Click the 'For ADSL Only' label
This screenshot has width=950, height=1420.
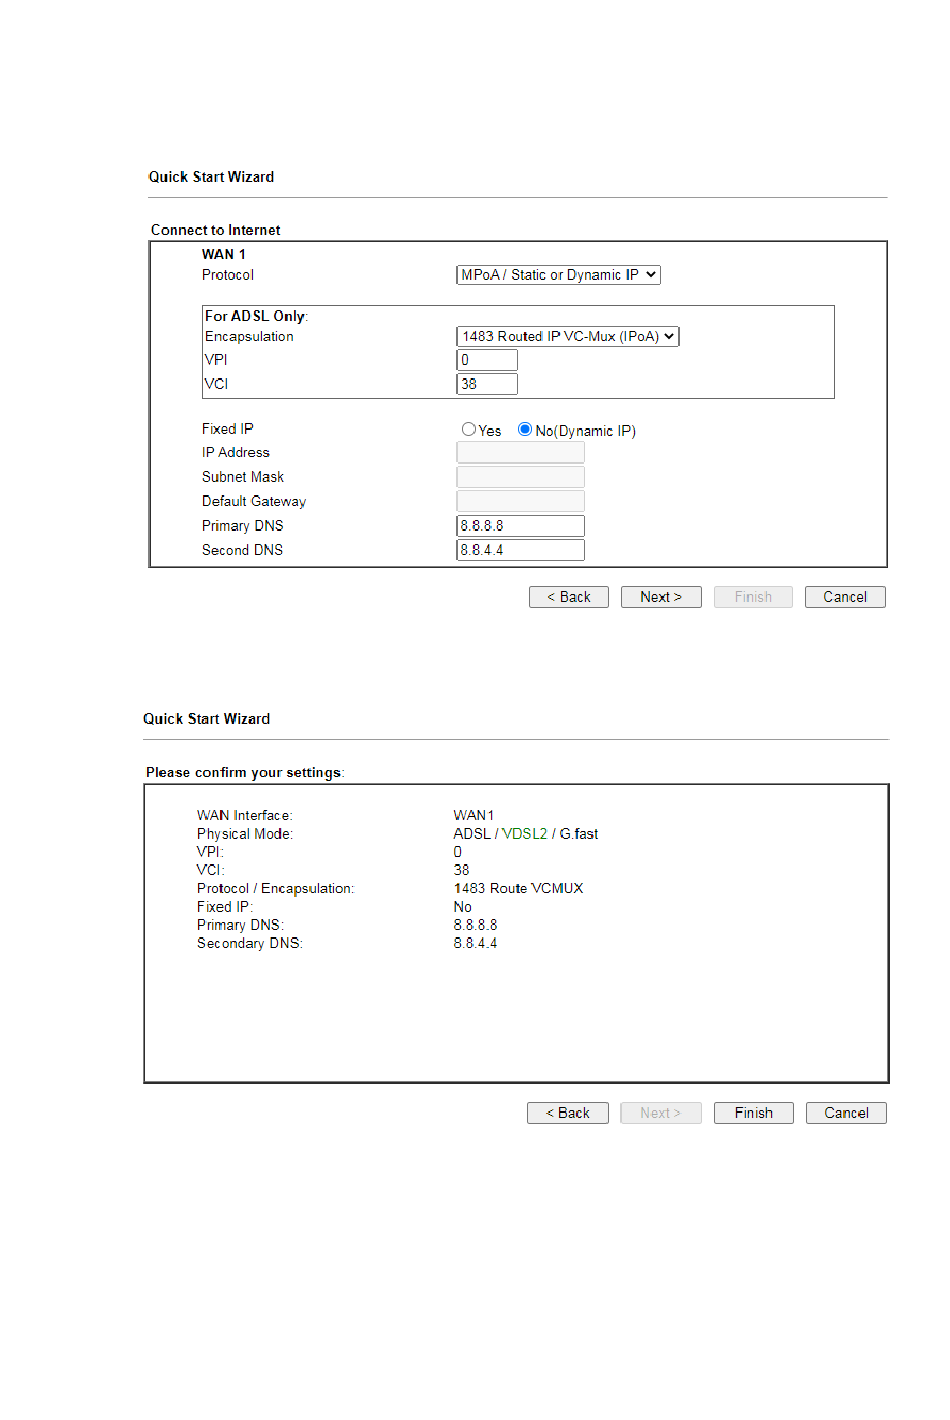tap(256, 316)
